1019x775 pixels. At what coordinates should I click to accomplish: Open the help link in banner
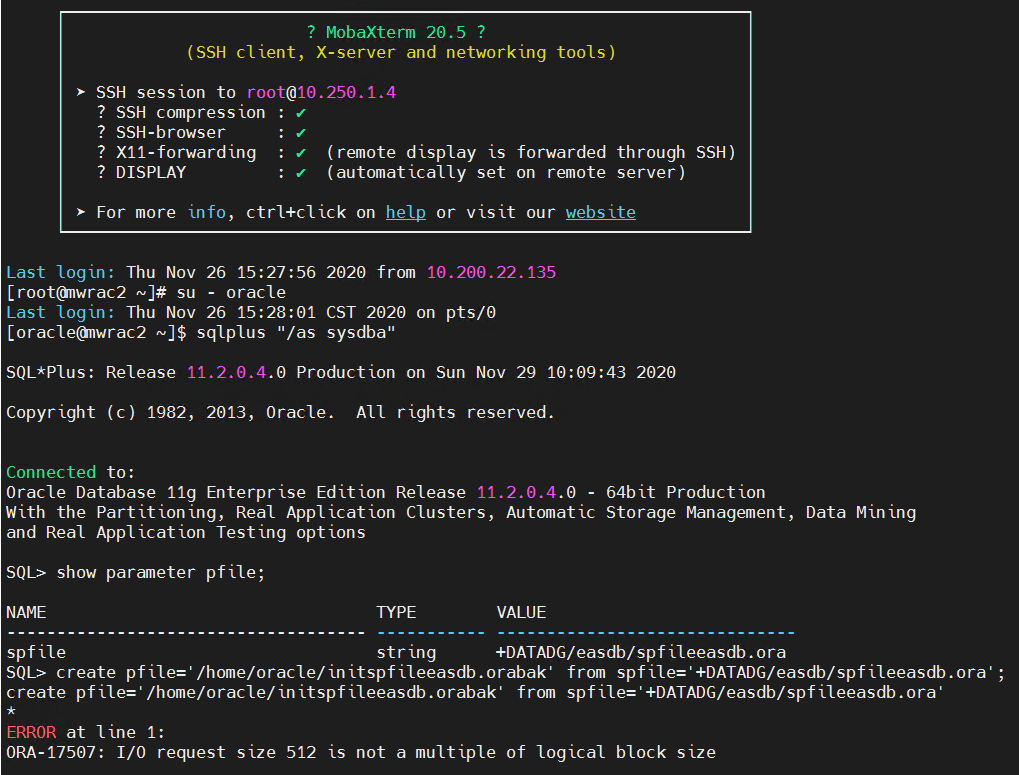pos(406,212)
